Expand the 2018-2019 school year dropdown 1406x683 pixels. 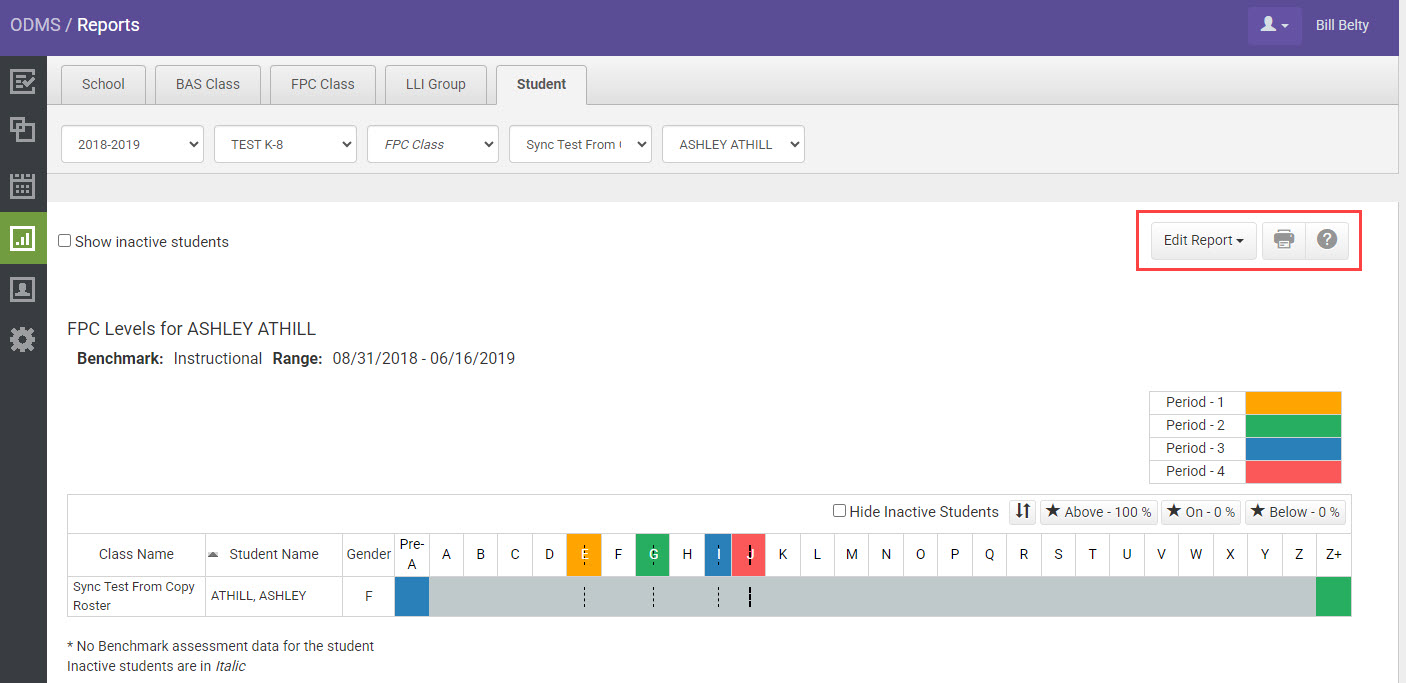pos(132,144)
